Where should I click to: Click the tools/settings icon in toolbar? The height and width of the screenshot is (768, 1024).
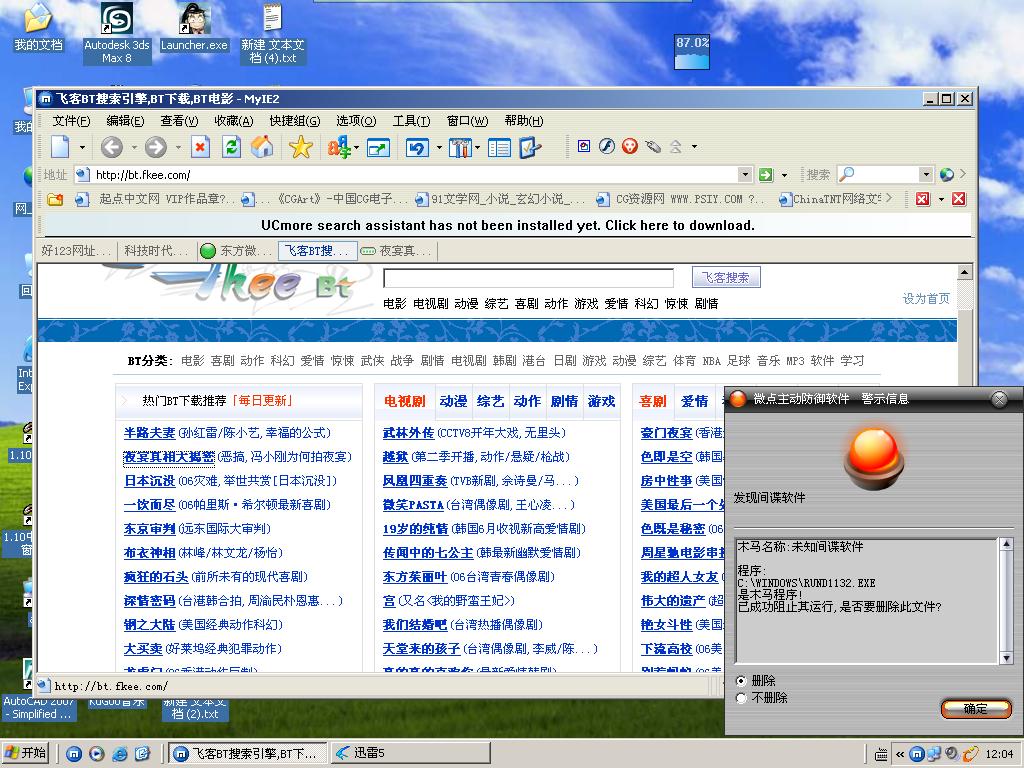tap(460, 148)
